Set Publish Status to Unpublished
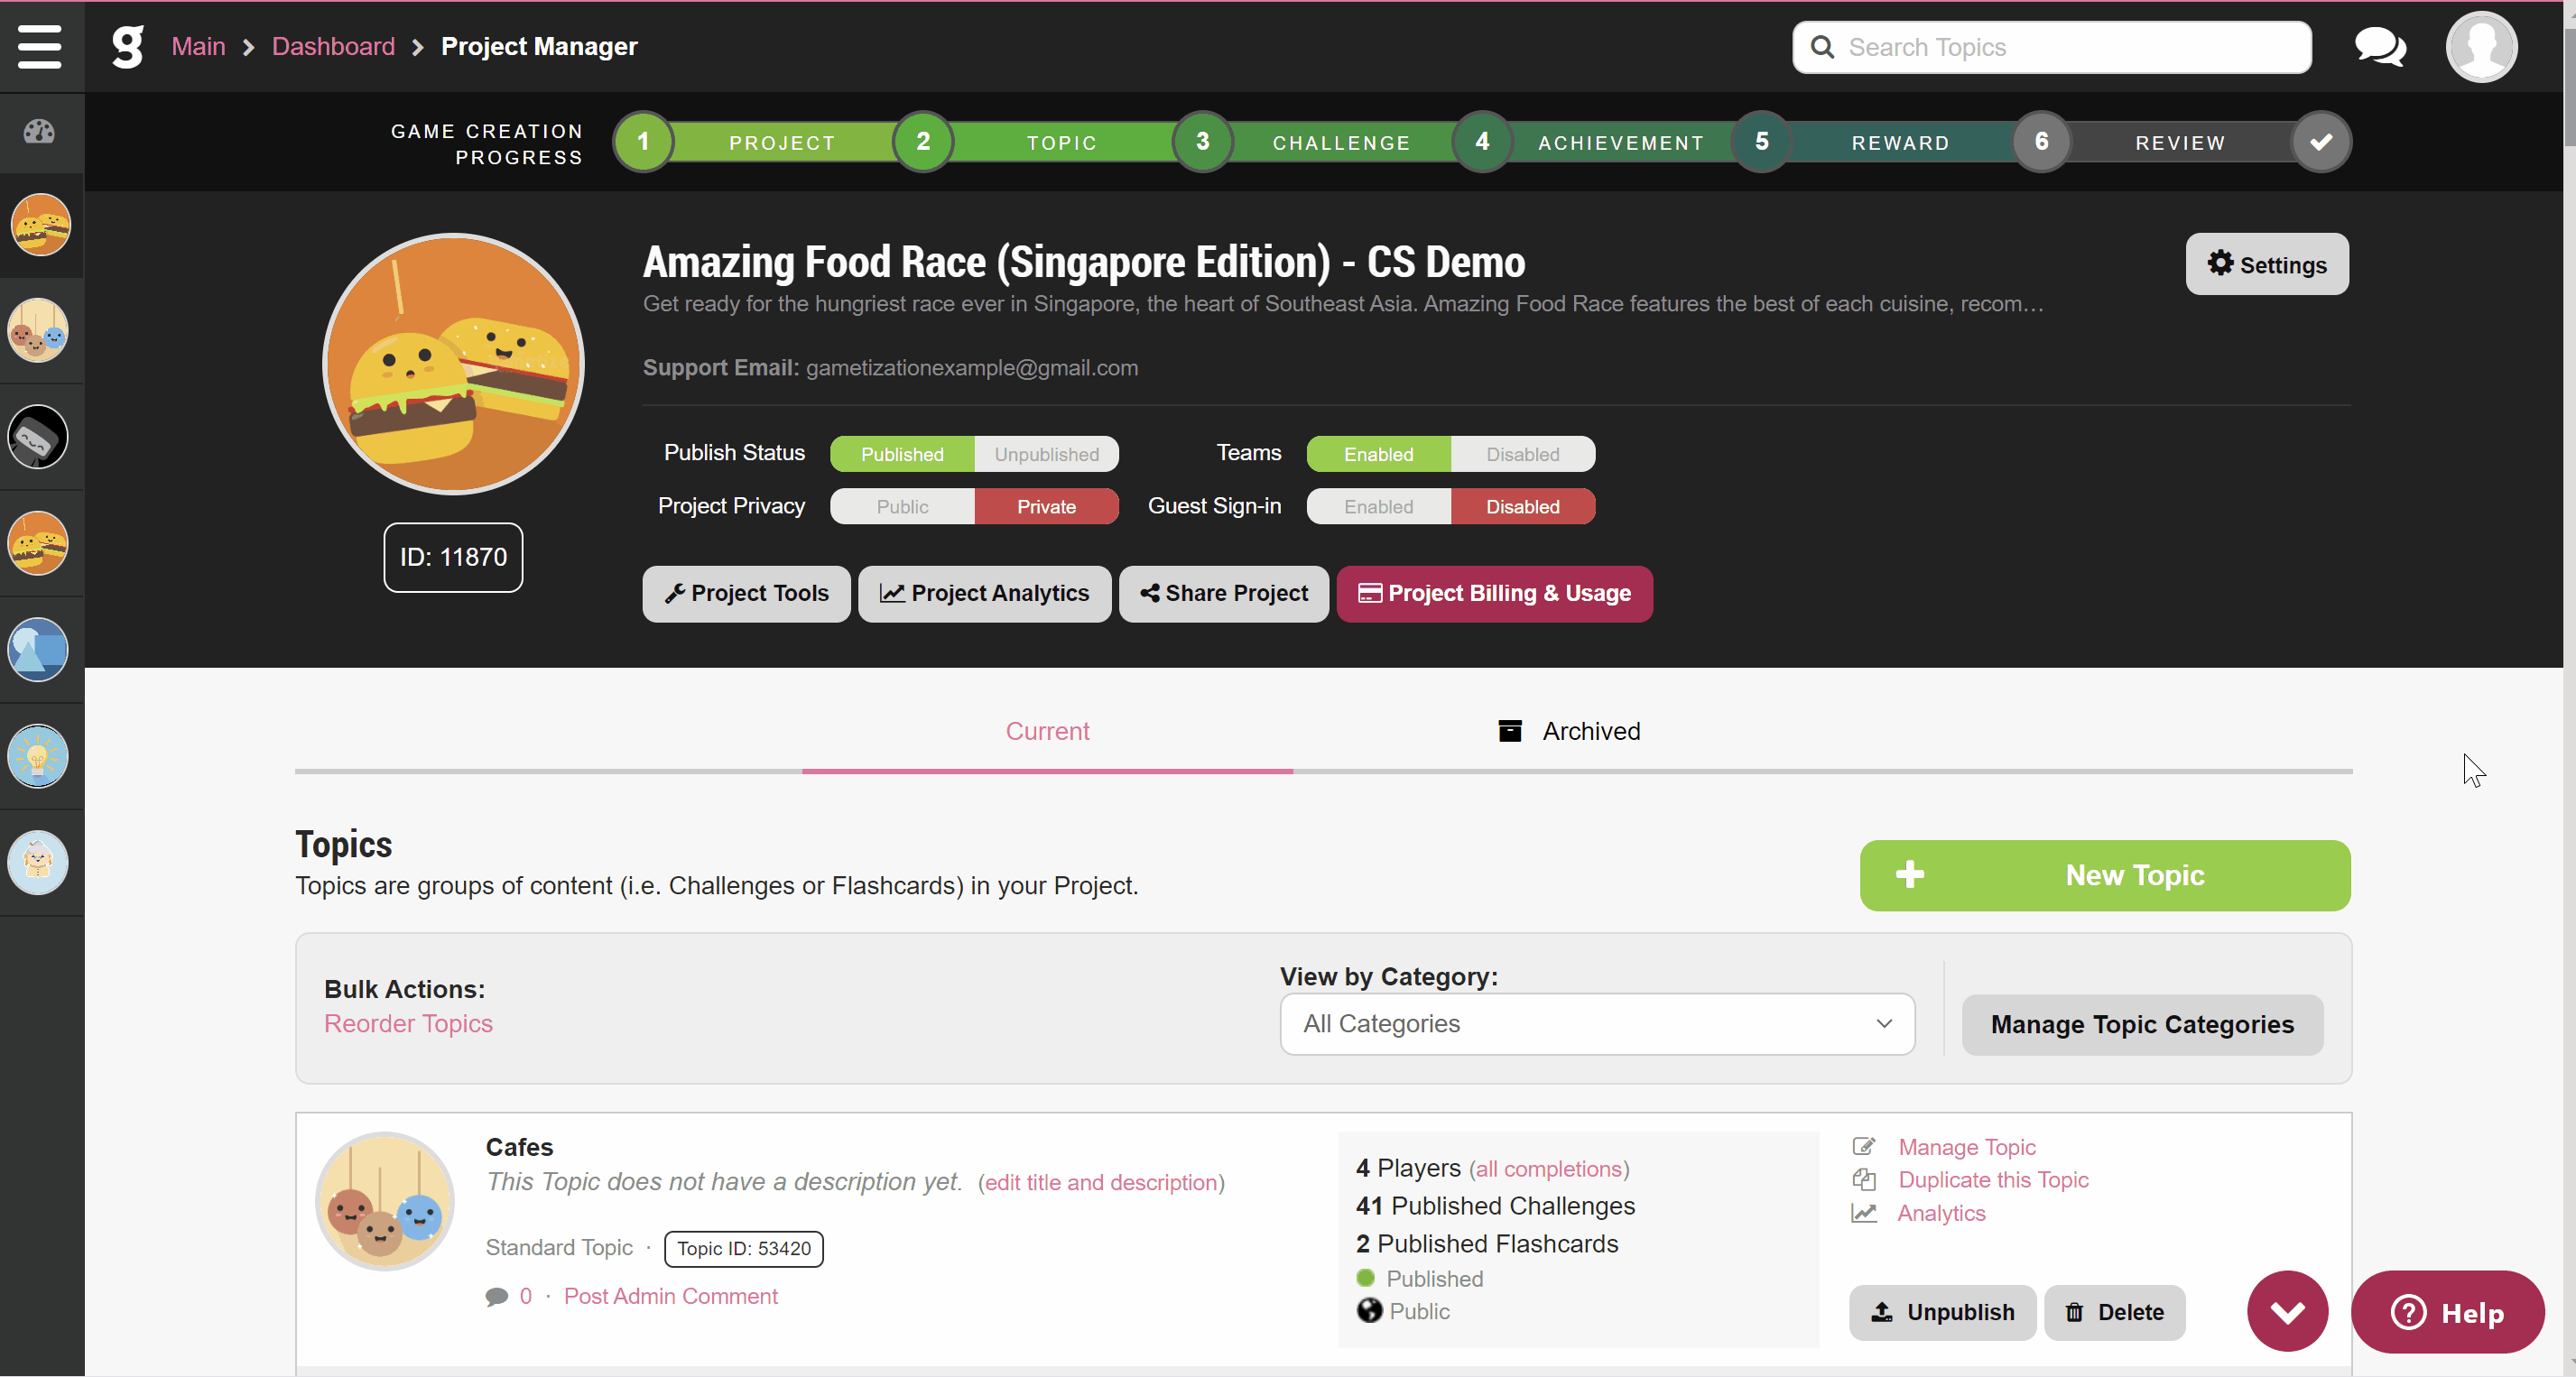2576x1377 pixels. pyautogui.click(x=1046, y=454)
